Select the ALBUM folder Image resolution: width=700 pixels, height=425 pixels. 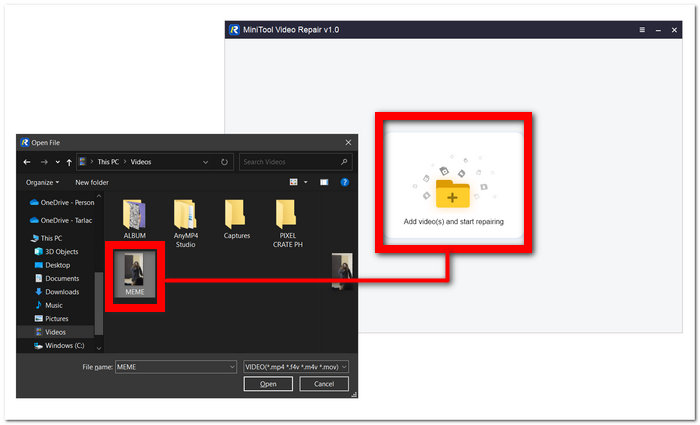[x=134, y=219]
